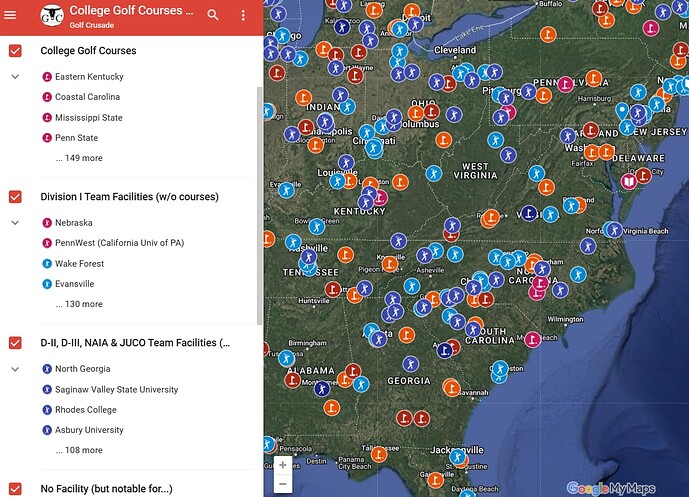Zoom out with the minus button
The width and height of the screenshot is (689, 497).
(283, 484)
